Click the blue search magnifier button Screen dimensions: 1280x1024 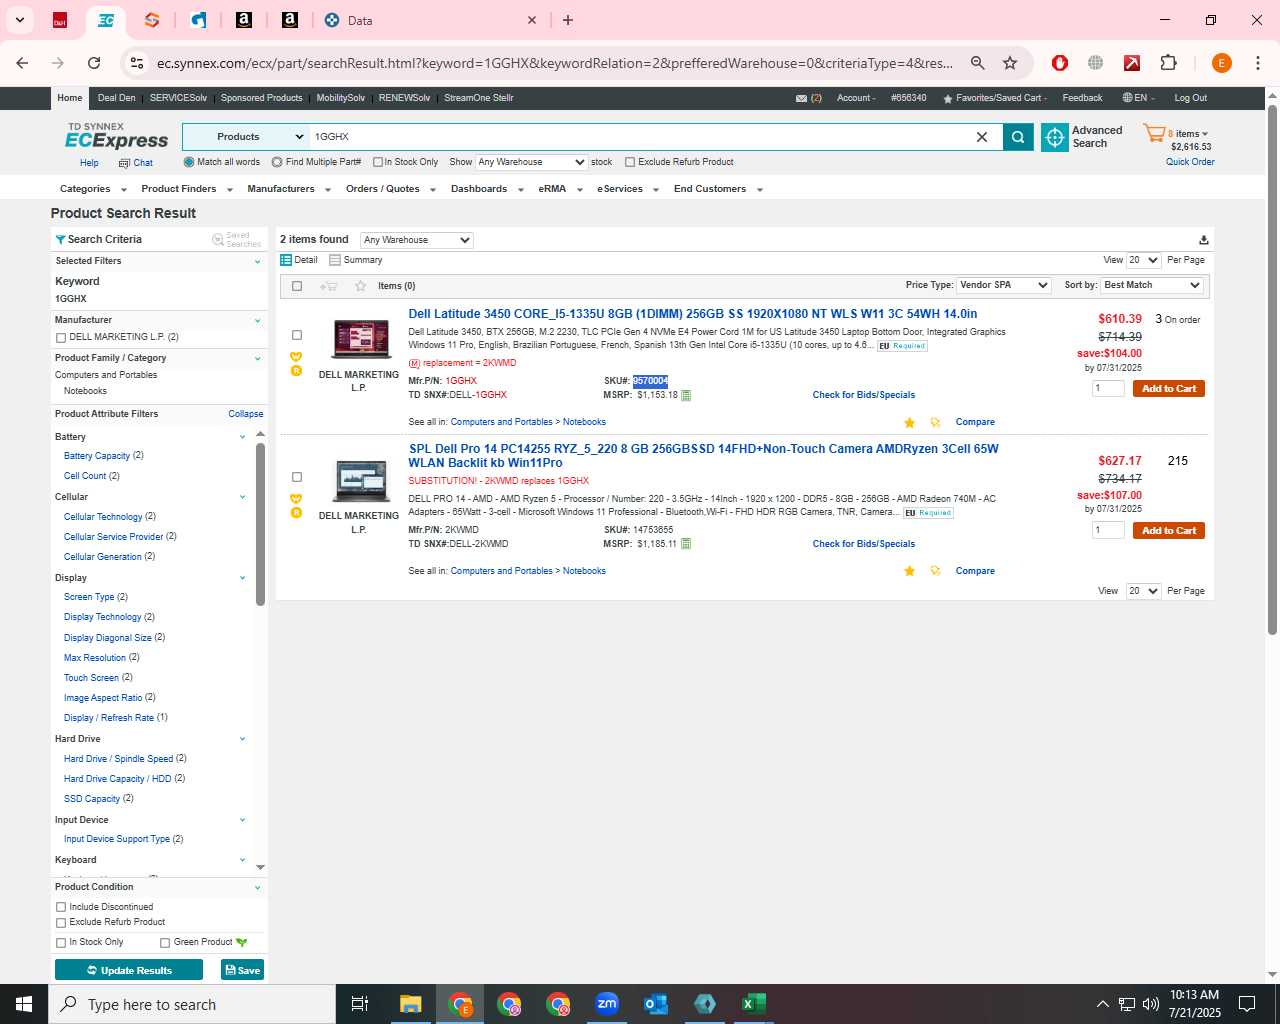click(1018, 137)
